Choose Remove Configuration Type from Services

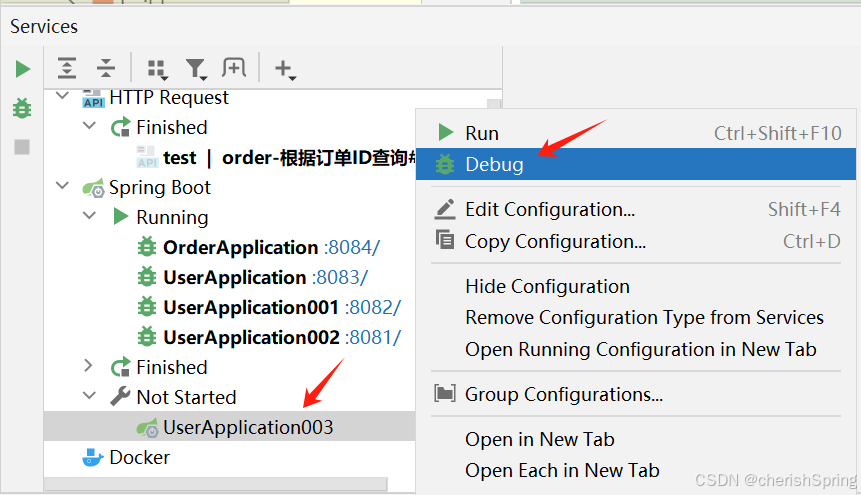(x=636, y=318)
